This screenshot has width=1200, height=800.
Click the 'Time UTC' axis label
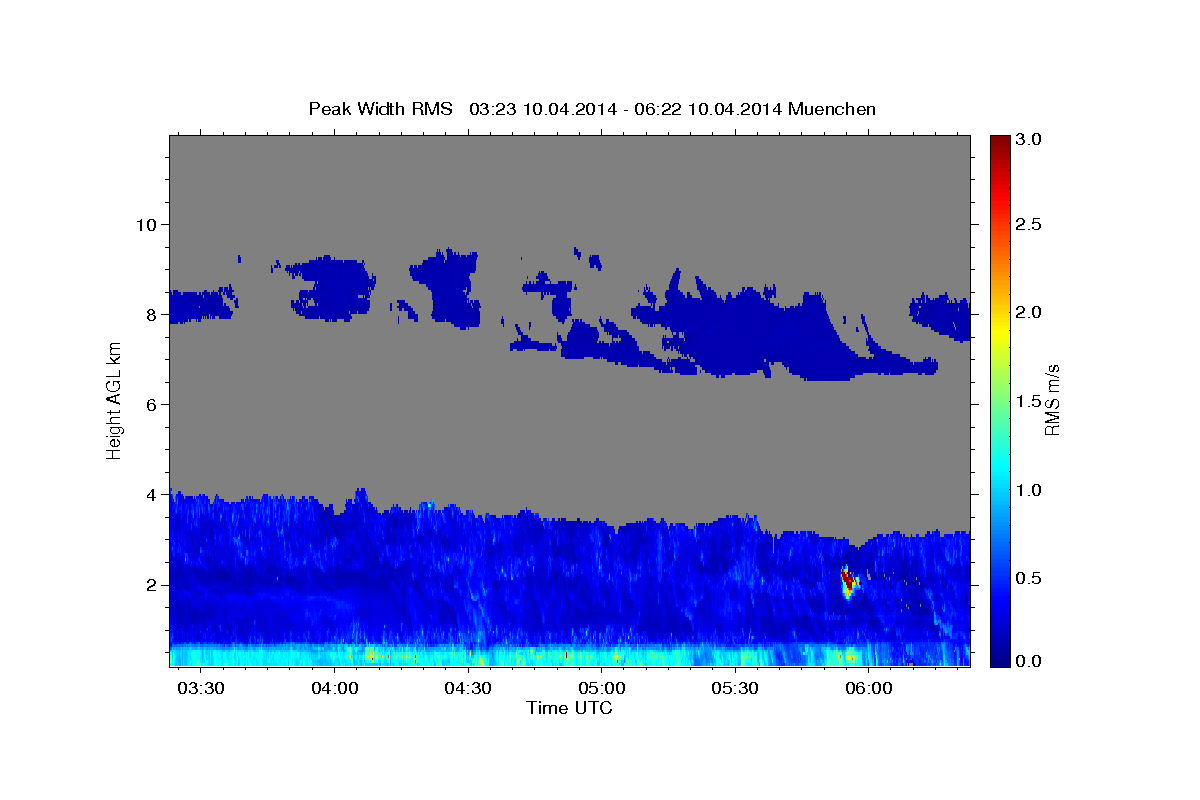(x=569, y=708)
